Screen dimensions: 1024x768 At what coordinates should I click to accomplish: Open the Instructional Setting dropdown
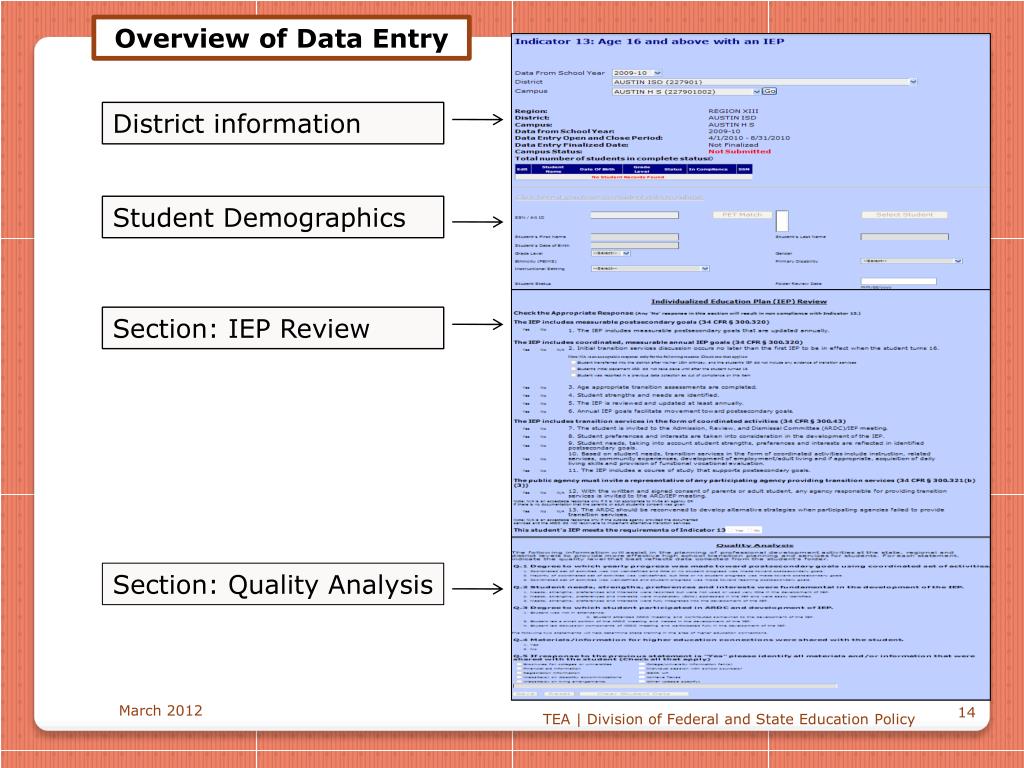tap(650, 268)
